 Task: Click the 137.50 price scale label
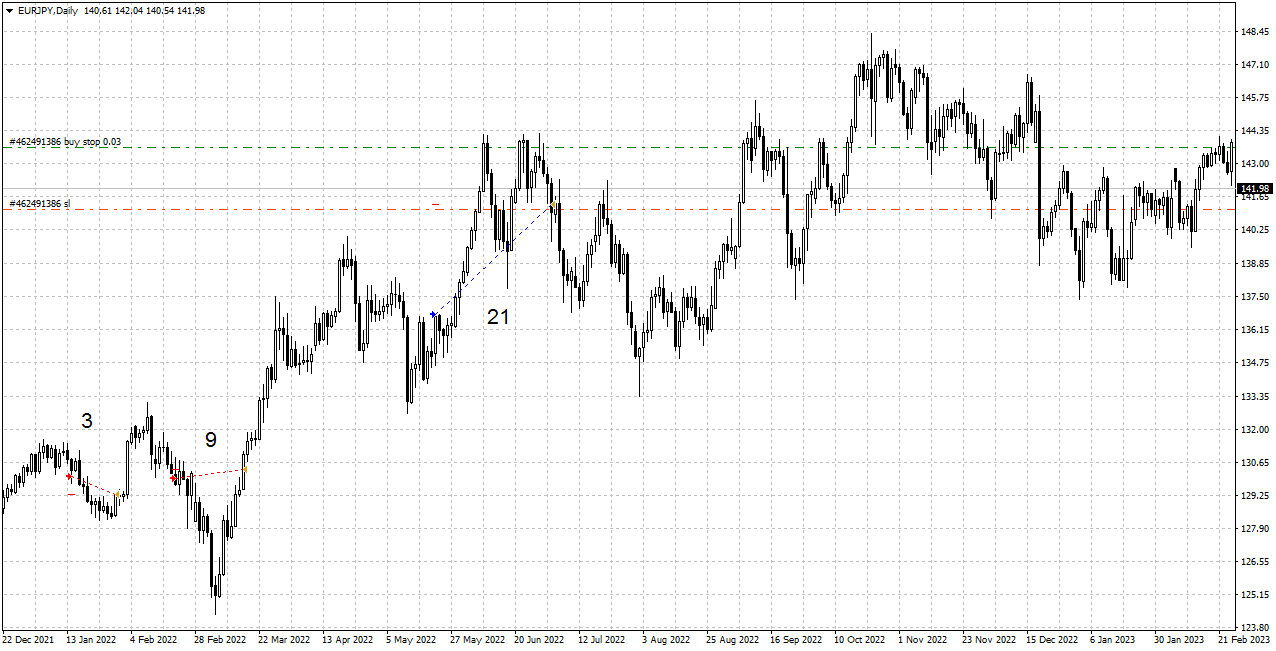click(1255, 297)
